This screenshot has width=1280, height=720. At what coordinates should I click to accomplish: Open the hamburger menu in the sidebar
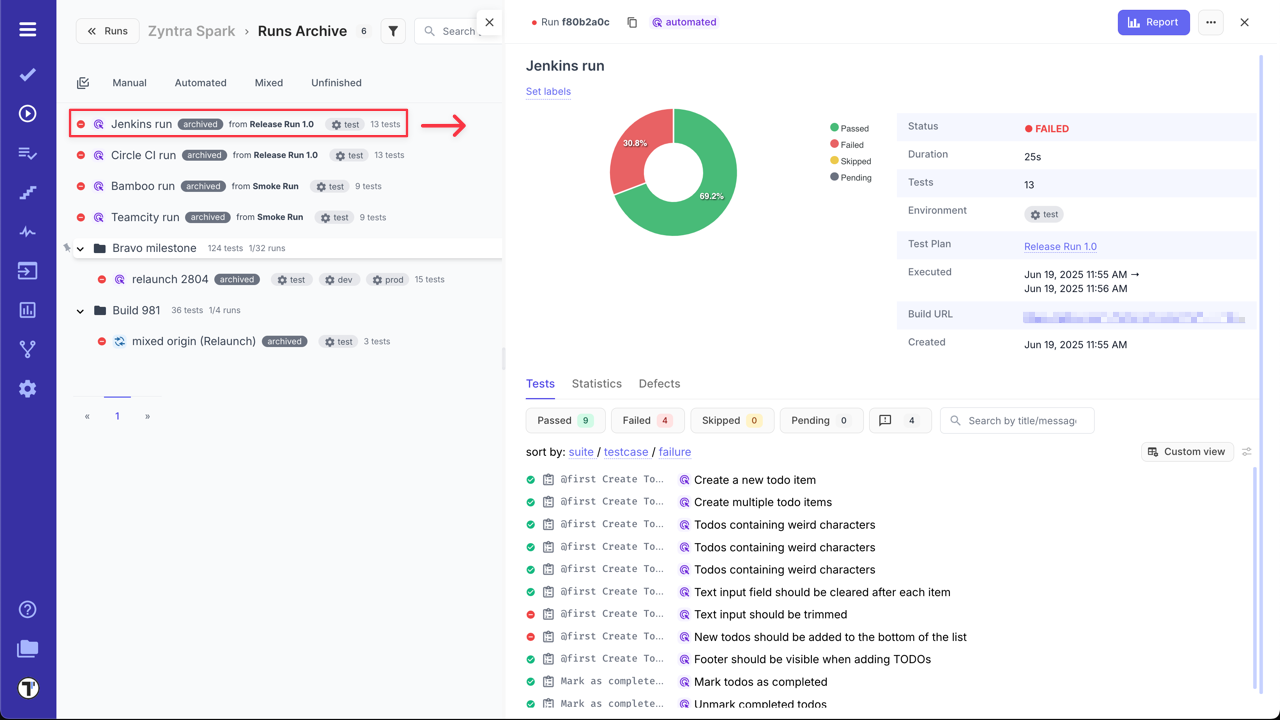tap(27, 27)
